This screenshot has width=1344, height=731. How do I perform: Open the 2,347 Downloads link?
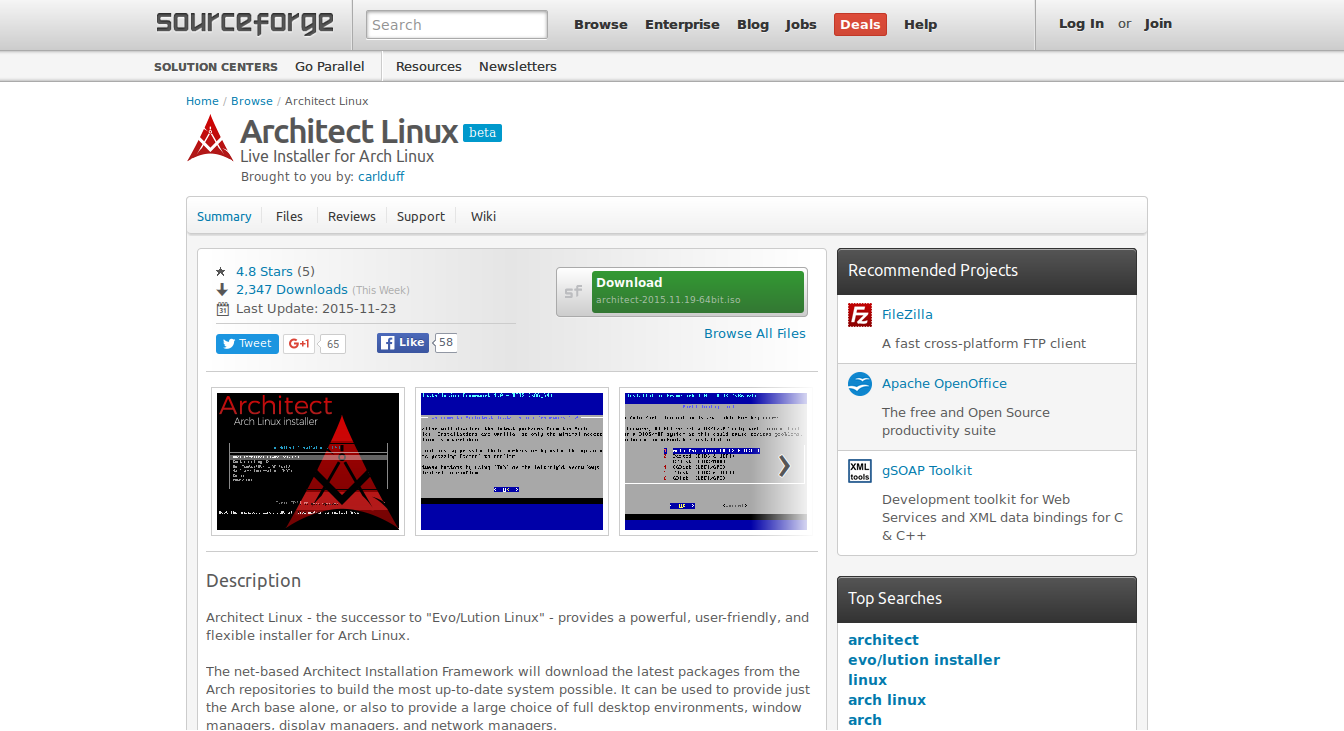coord(292,289)
